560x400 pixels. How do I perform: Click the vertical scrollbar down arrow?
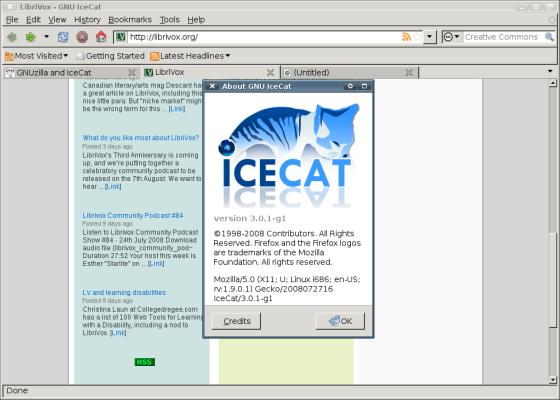(553, 380)
